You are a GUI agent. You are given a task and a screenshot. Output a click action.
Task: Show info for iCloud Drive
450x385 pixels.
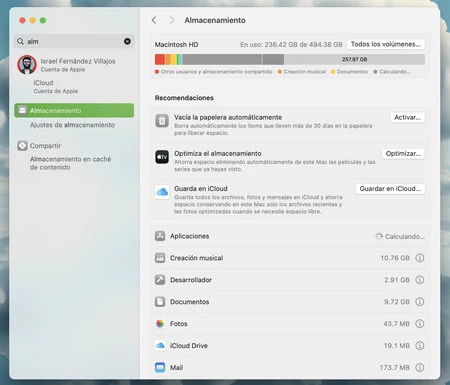click(x=420, y=346)
